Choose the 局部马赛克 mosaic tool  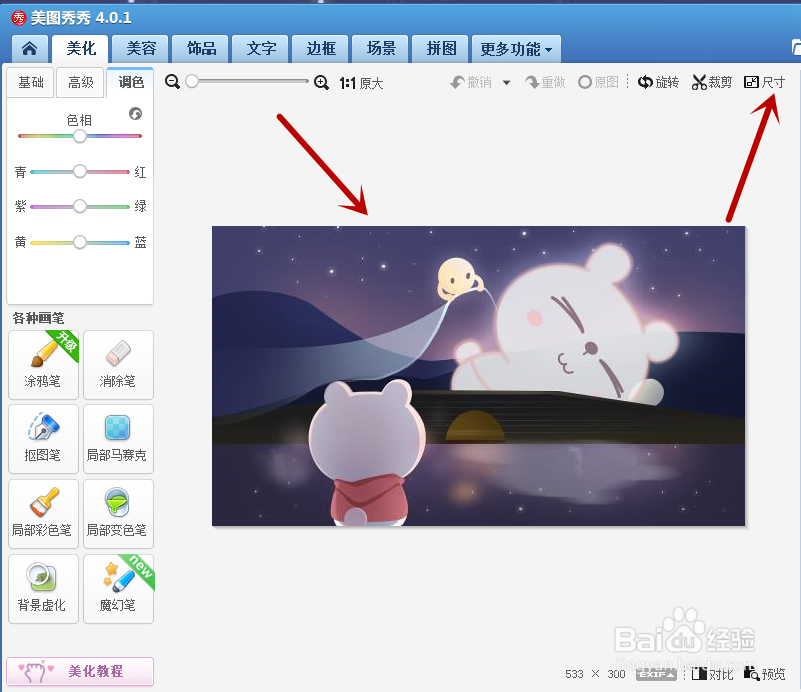[118, 439]
